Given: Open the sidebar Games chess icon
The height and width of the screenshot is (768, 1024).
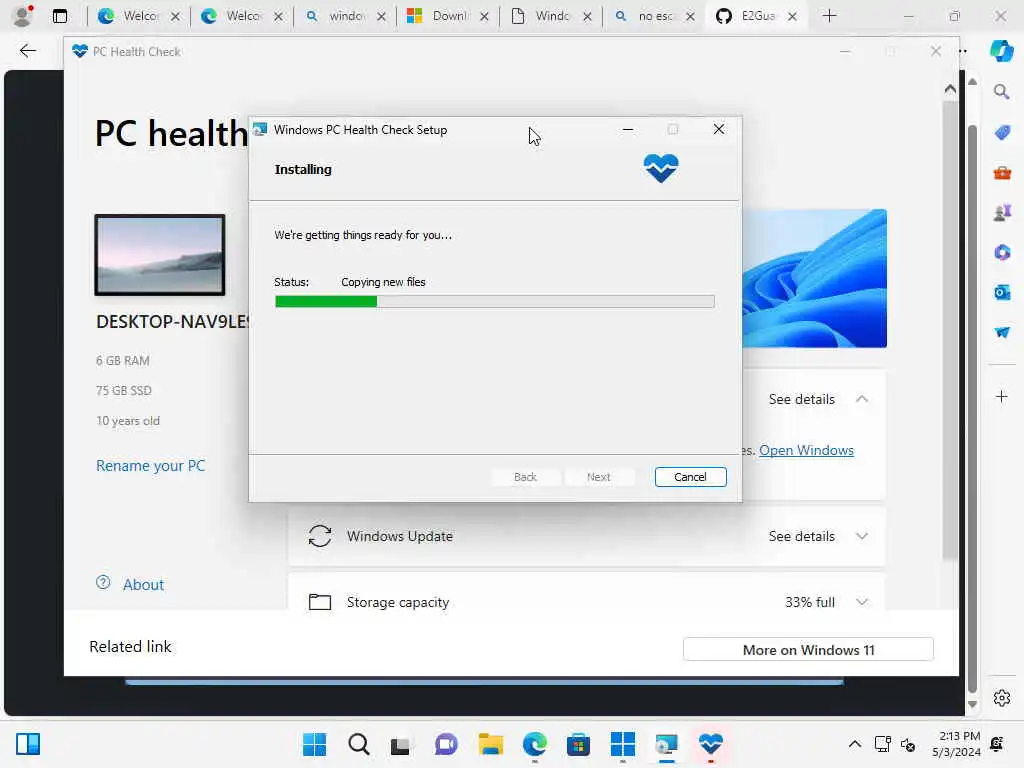Looking at the screenshot, I should (x=1002, y=212).
